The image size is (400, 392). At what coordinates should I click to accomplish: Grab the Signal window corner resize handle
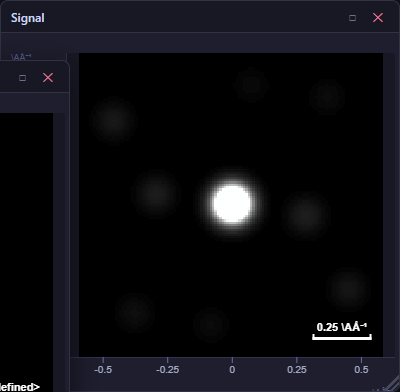click(x=392, y=384)
